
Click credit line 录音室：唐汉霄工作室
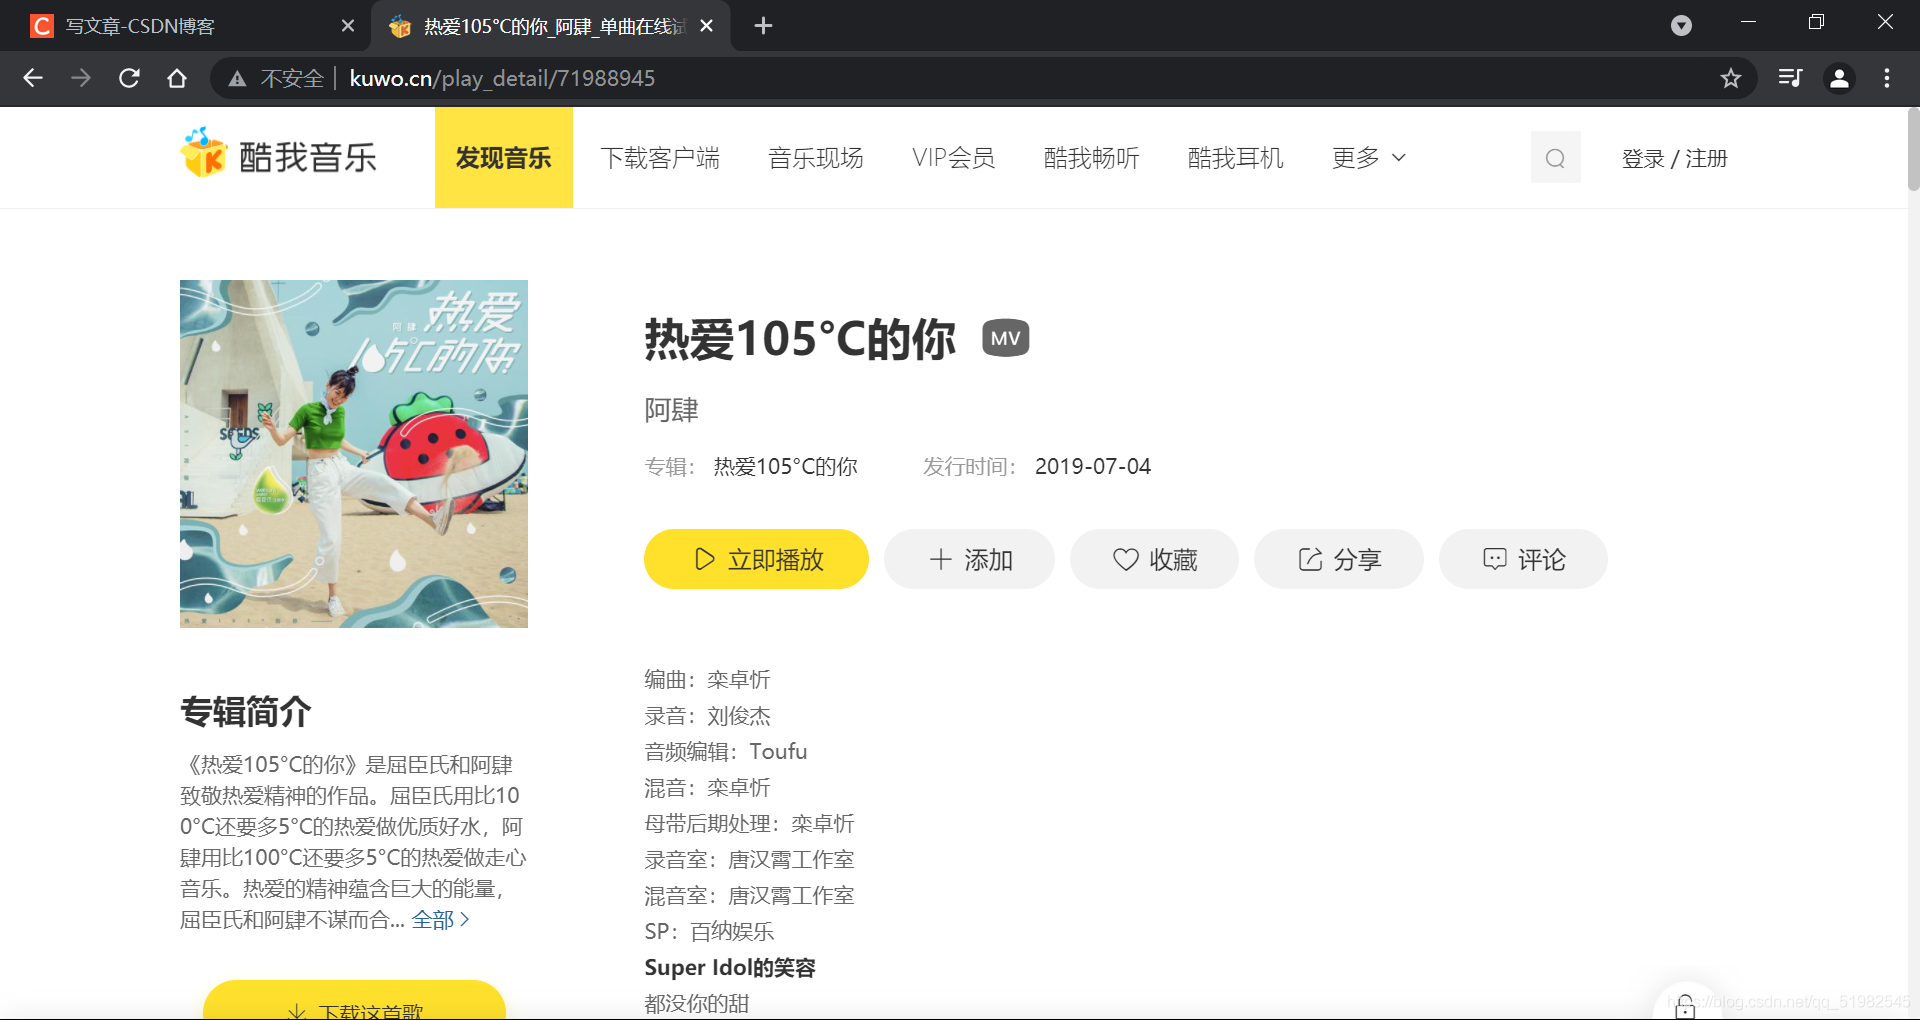pos(750,860)
